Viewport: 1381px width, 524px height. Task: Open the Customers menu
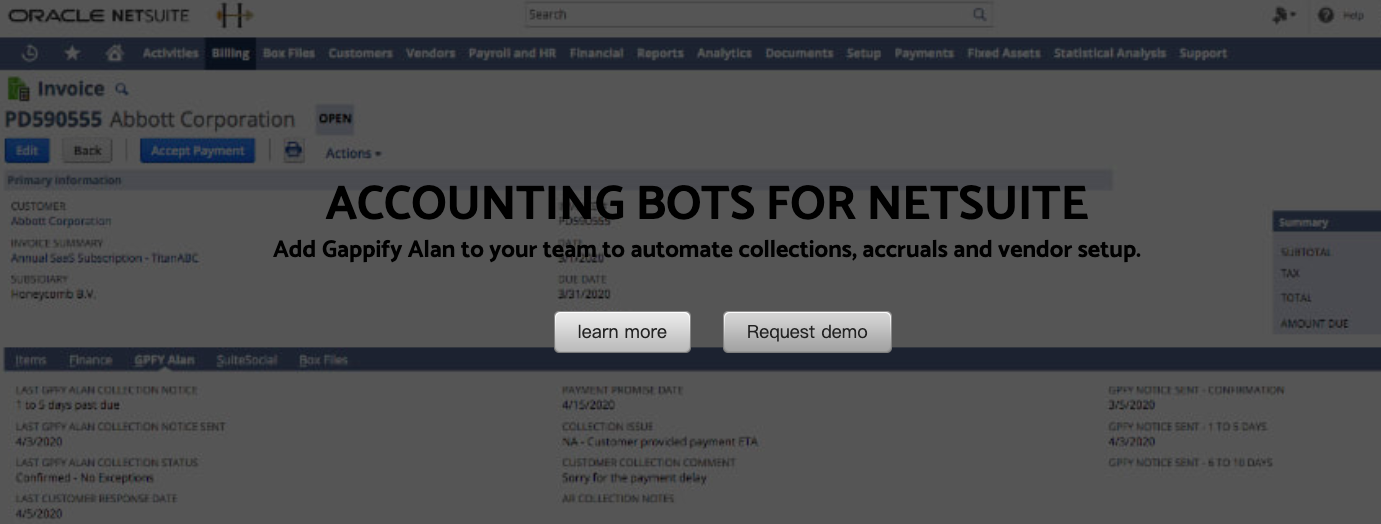click(360, 53)
